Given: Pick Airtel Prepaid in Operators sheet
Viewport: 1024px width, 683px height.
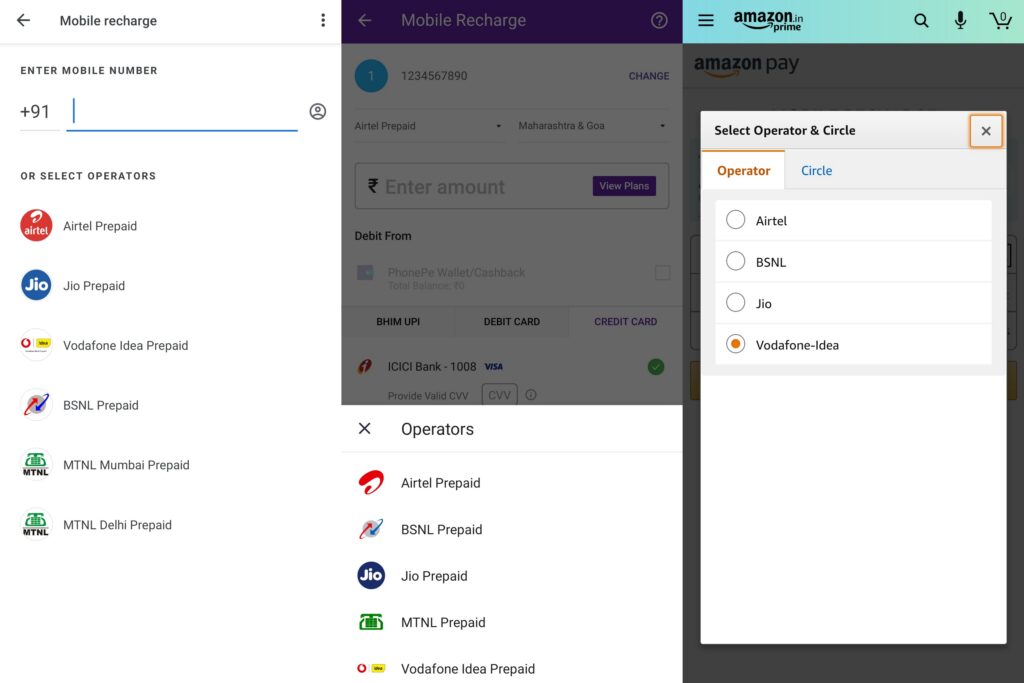Looking at the screenshot, I should click(x=441, y=483).
